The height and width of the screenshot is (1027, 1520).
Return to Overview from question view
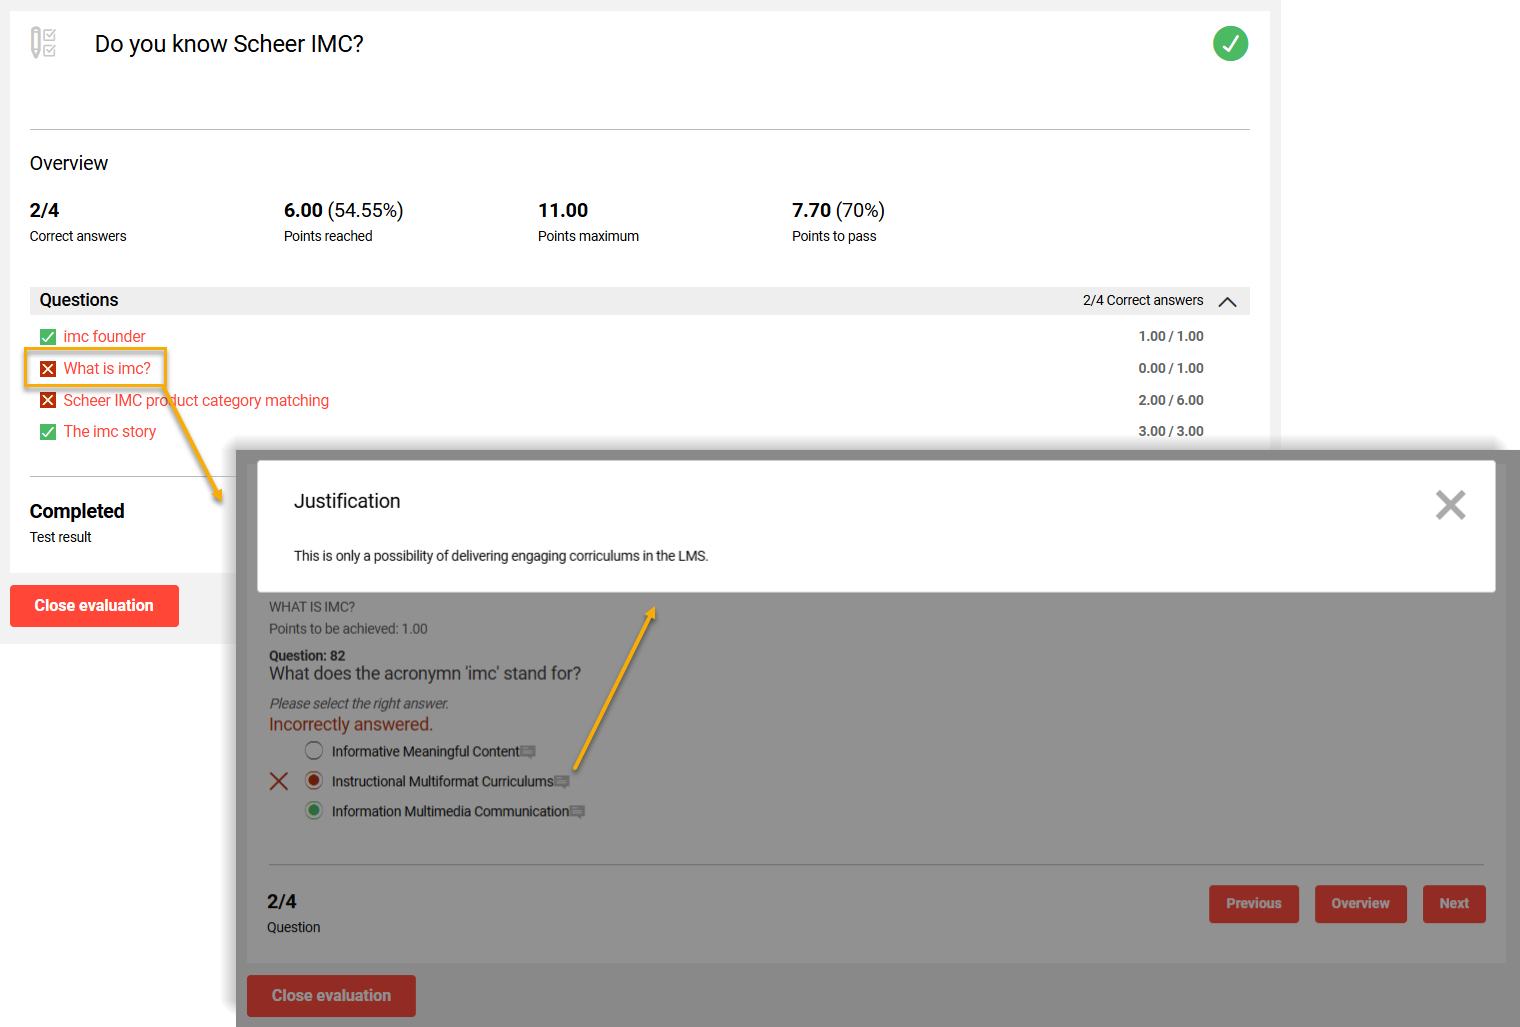click(x=1361, y=904)
